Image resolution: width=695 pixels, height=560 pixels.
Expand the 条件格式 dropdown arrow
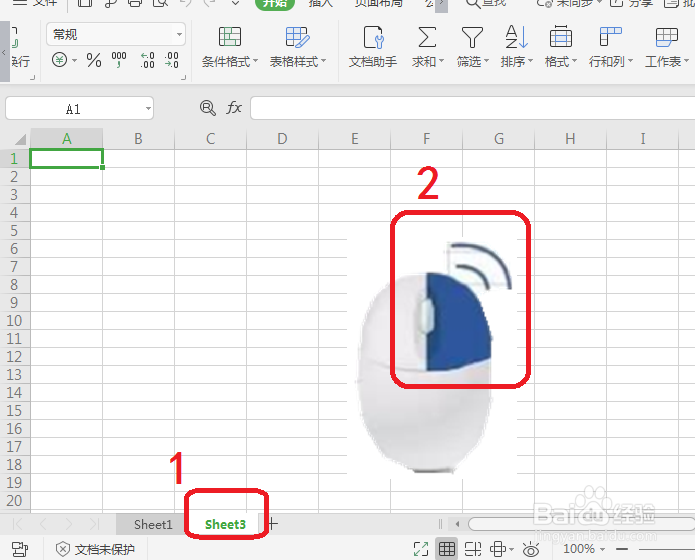(x=255, y=61)
